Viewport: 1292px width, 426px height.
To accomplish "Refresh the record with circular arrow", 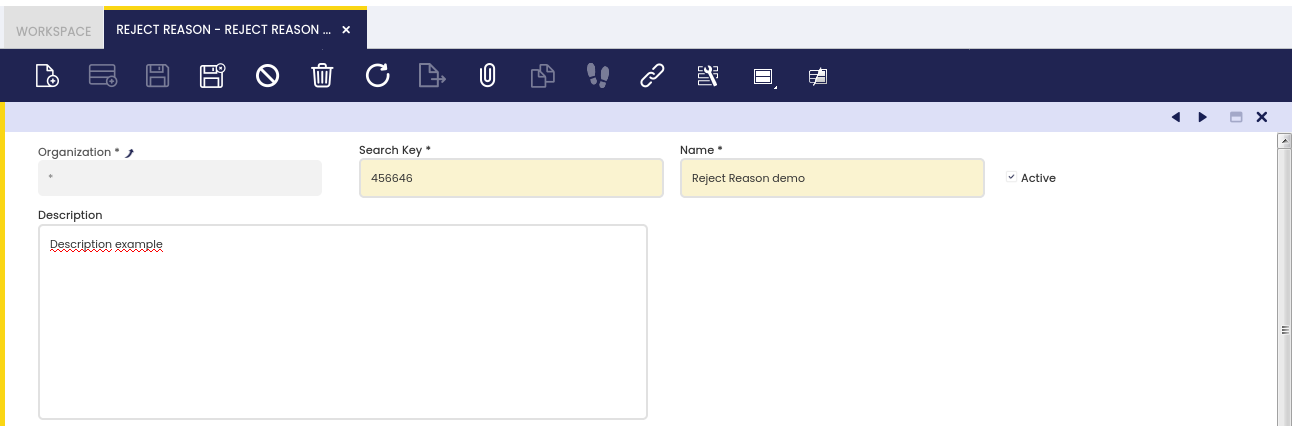I will [377, 76].
